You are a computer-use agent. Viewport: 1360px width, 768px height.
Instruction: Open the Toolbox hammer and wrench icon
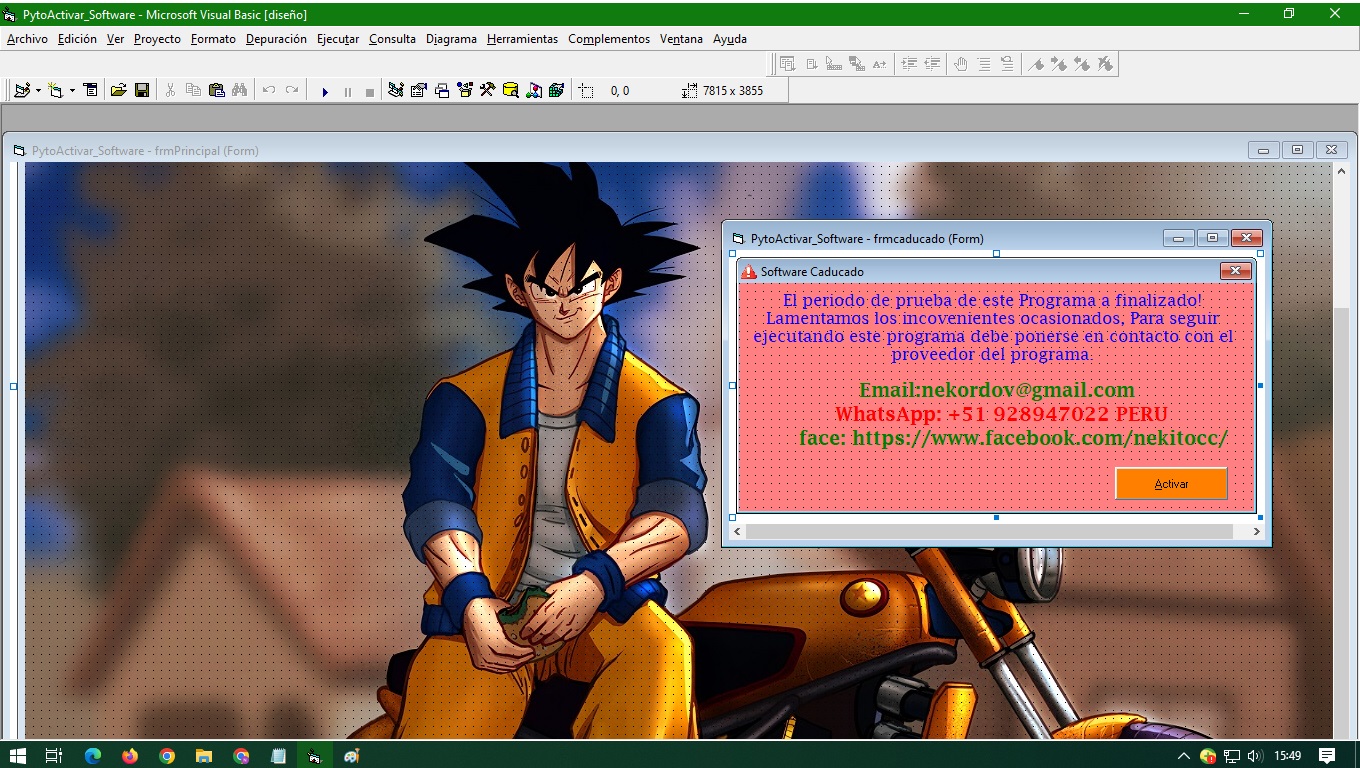tap(487, 90)
